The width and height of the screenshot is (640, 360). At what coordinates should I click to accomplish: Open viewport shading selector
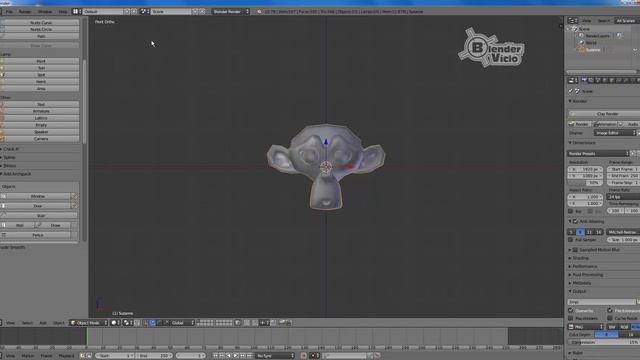[116, 323]
